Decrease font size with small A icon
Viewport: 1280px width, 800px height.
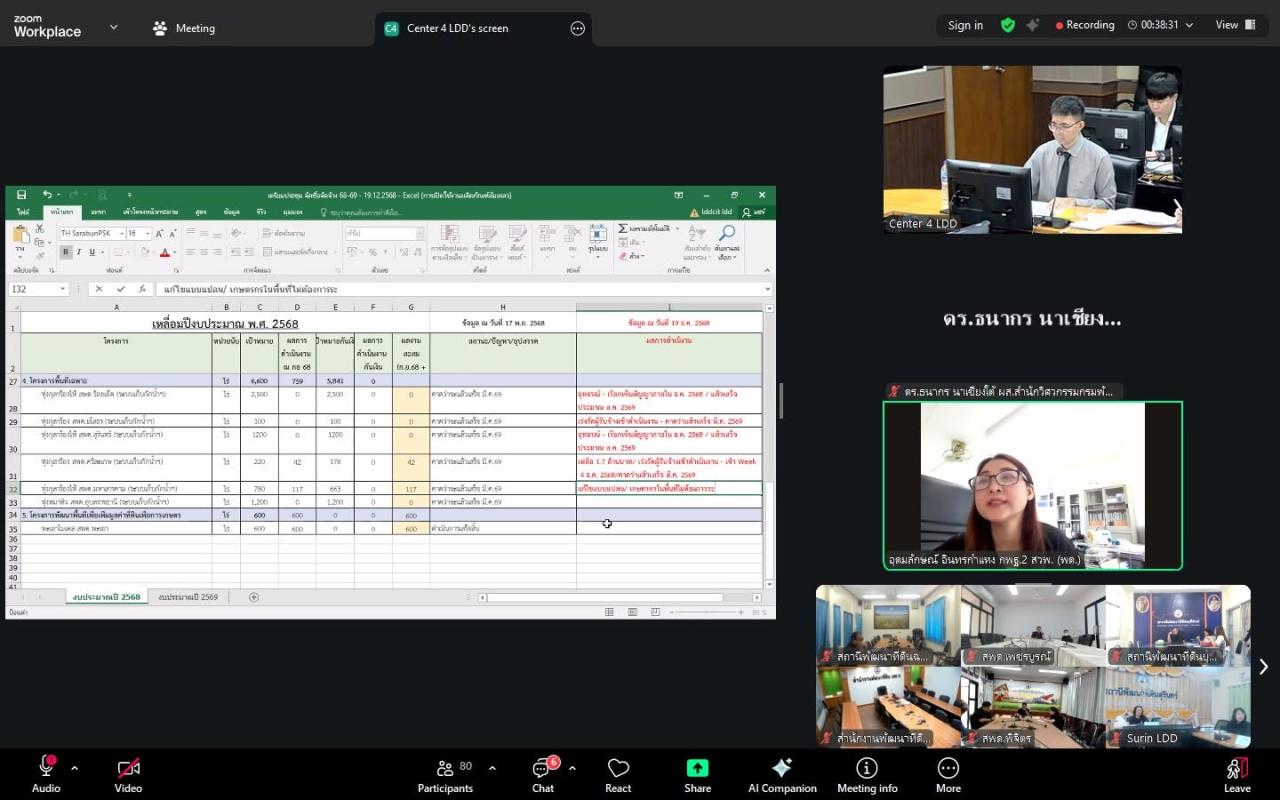[171, 233]
